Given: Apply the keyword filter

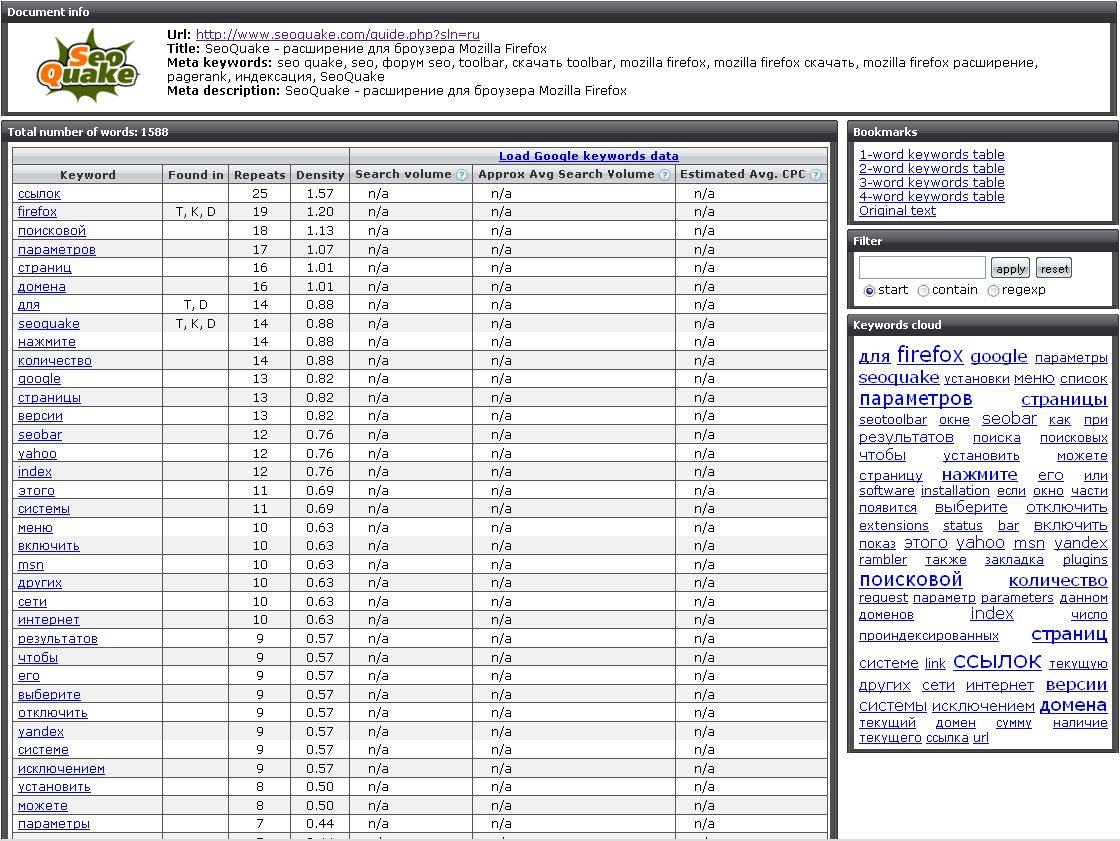Looking at the screenshot, I should pos(1010,269).
